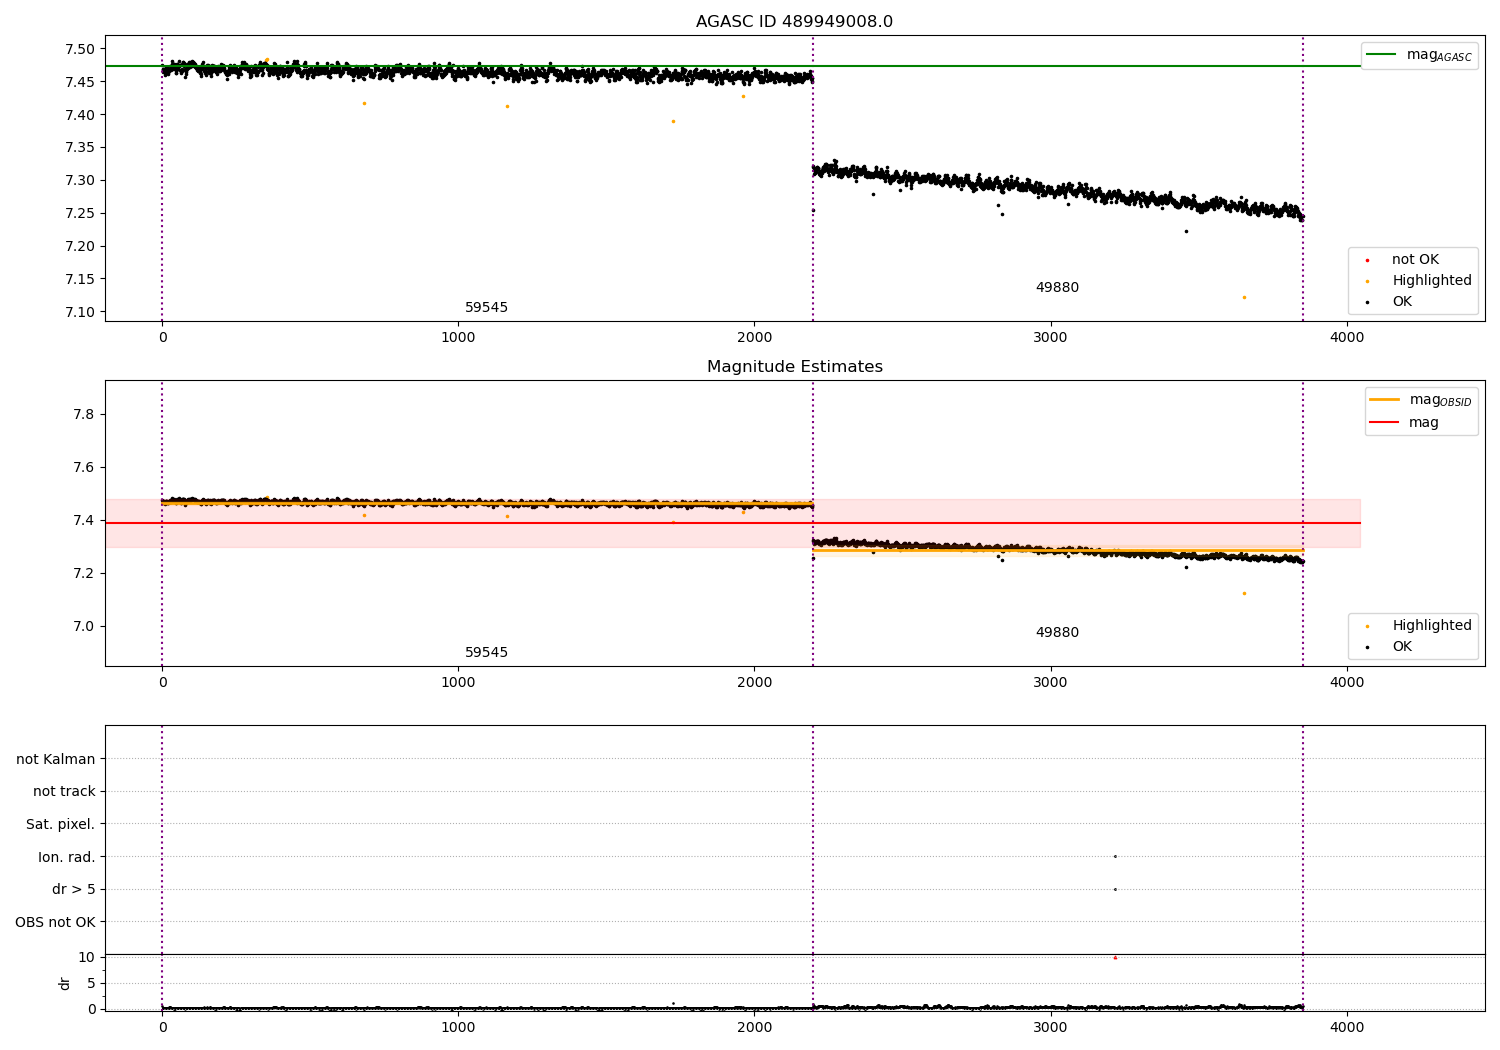
Task: Click the green line sample in the top legend
Action: tap(1382, 55)
